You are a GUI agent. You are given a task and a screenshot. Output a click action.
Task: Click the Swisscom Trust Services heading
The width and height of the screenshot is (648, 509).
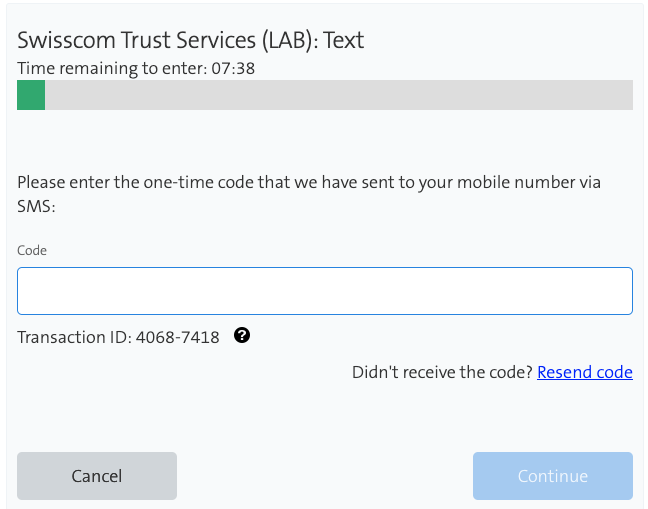pos(190,40)
